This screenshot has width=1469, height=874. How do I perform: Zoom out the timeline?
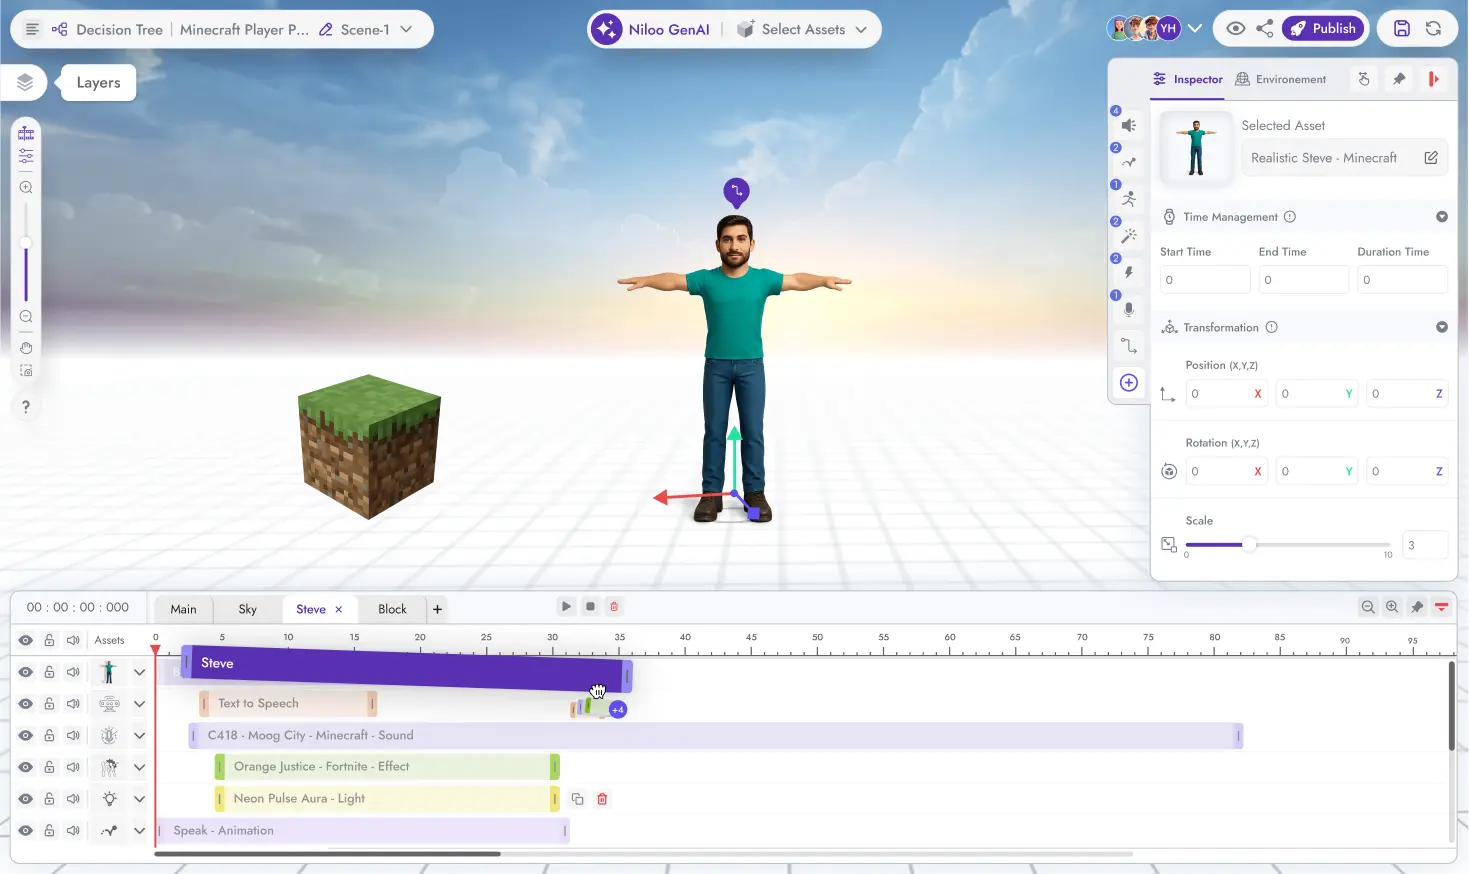pyautogui.click(x=1368, y=607)
